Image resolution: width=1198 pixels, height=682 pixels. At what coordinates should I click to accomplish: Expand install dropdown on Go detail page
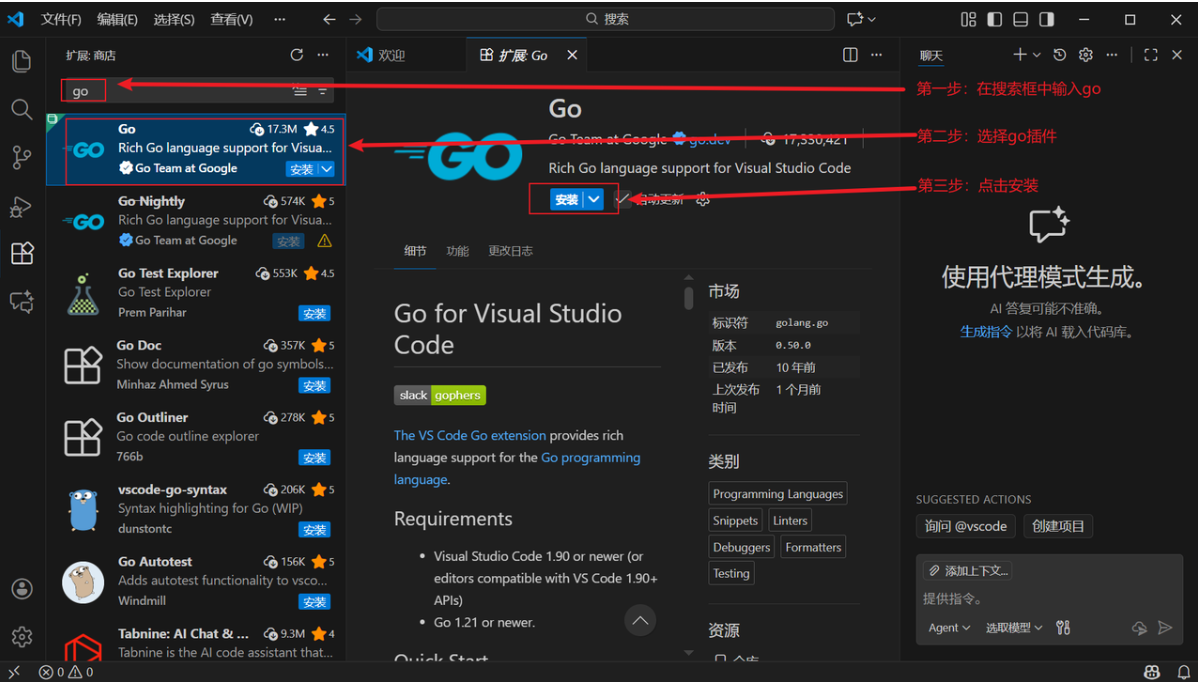click(594, 199)
